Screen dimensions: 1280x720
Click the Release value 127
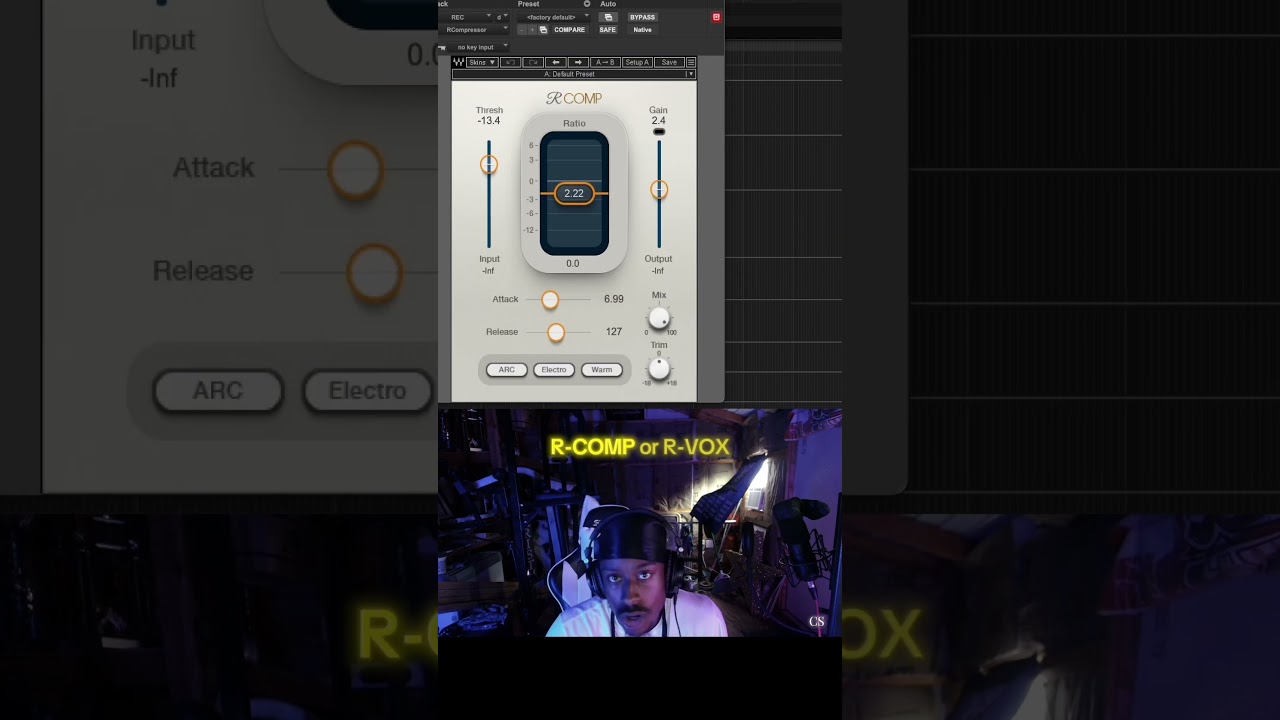click(x=613, y=332)
